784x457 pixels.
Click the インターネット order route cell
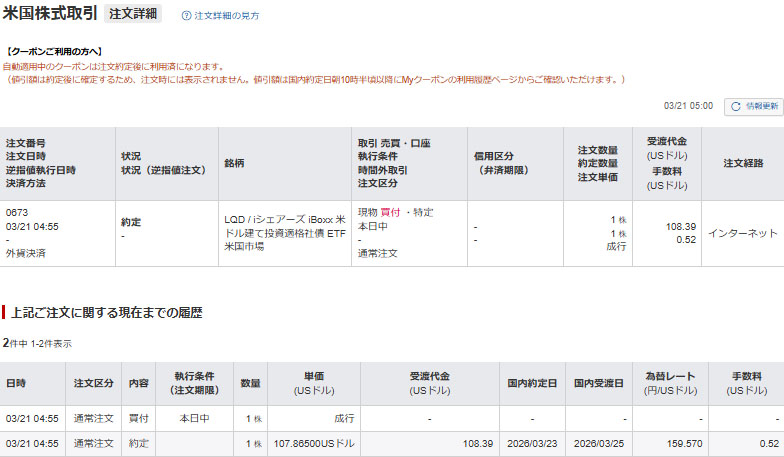pyautogui.click(x=742, y=233)
